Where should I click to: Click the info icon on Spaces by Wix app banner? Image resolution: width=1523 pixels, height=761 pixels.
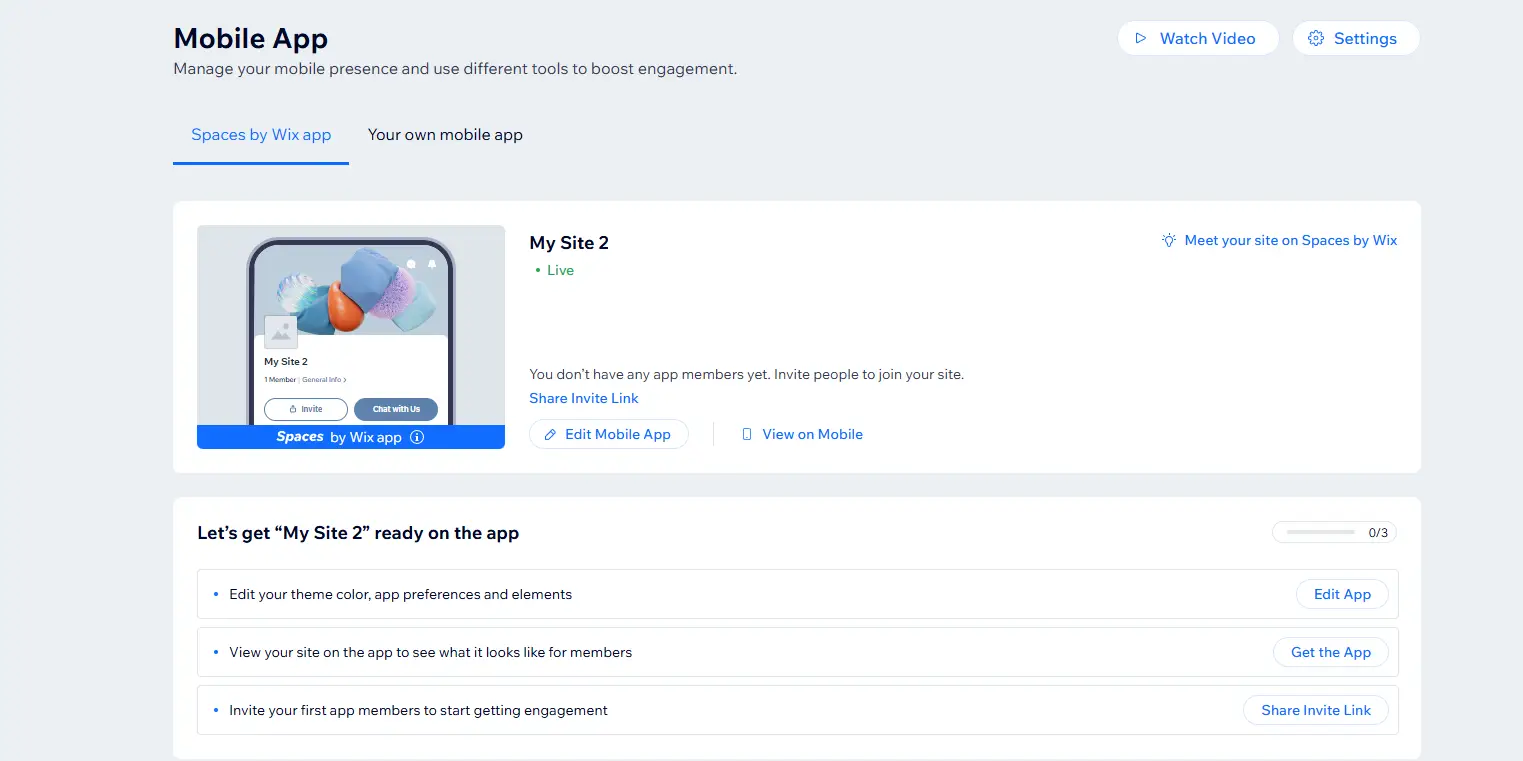417,437
